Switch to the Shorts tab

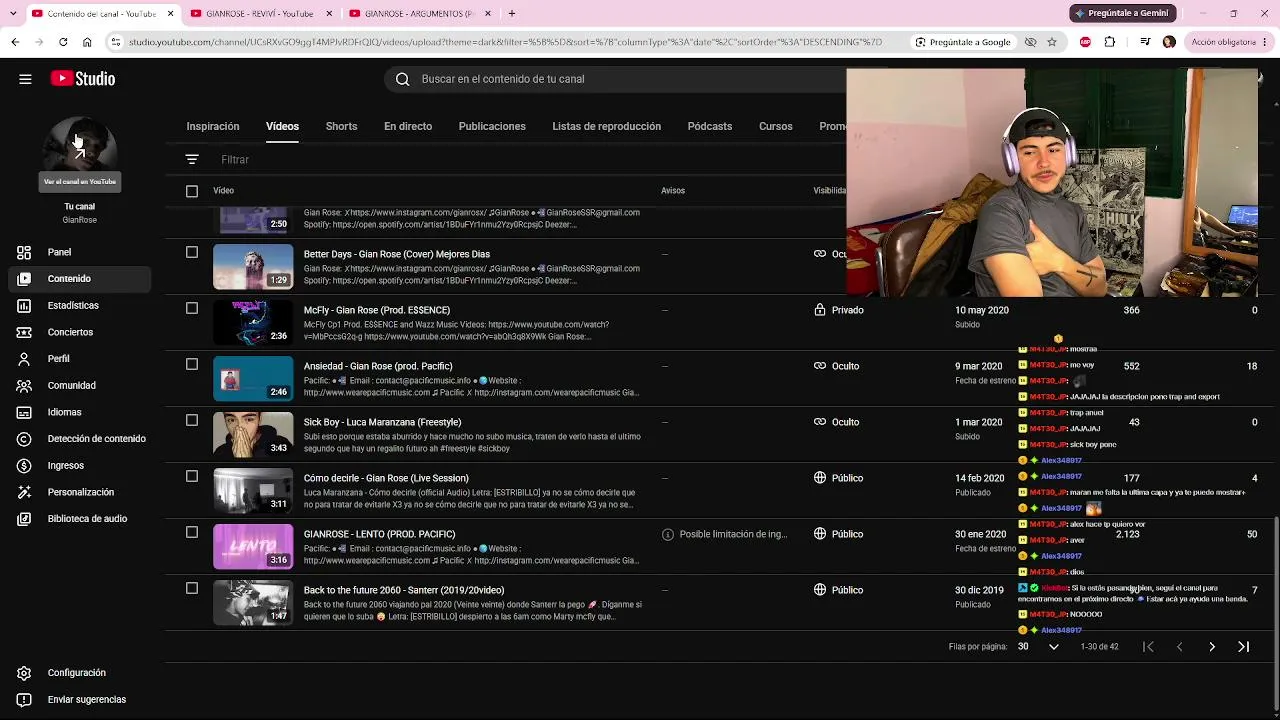341,127
